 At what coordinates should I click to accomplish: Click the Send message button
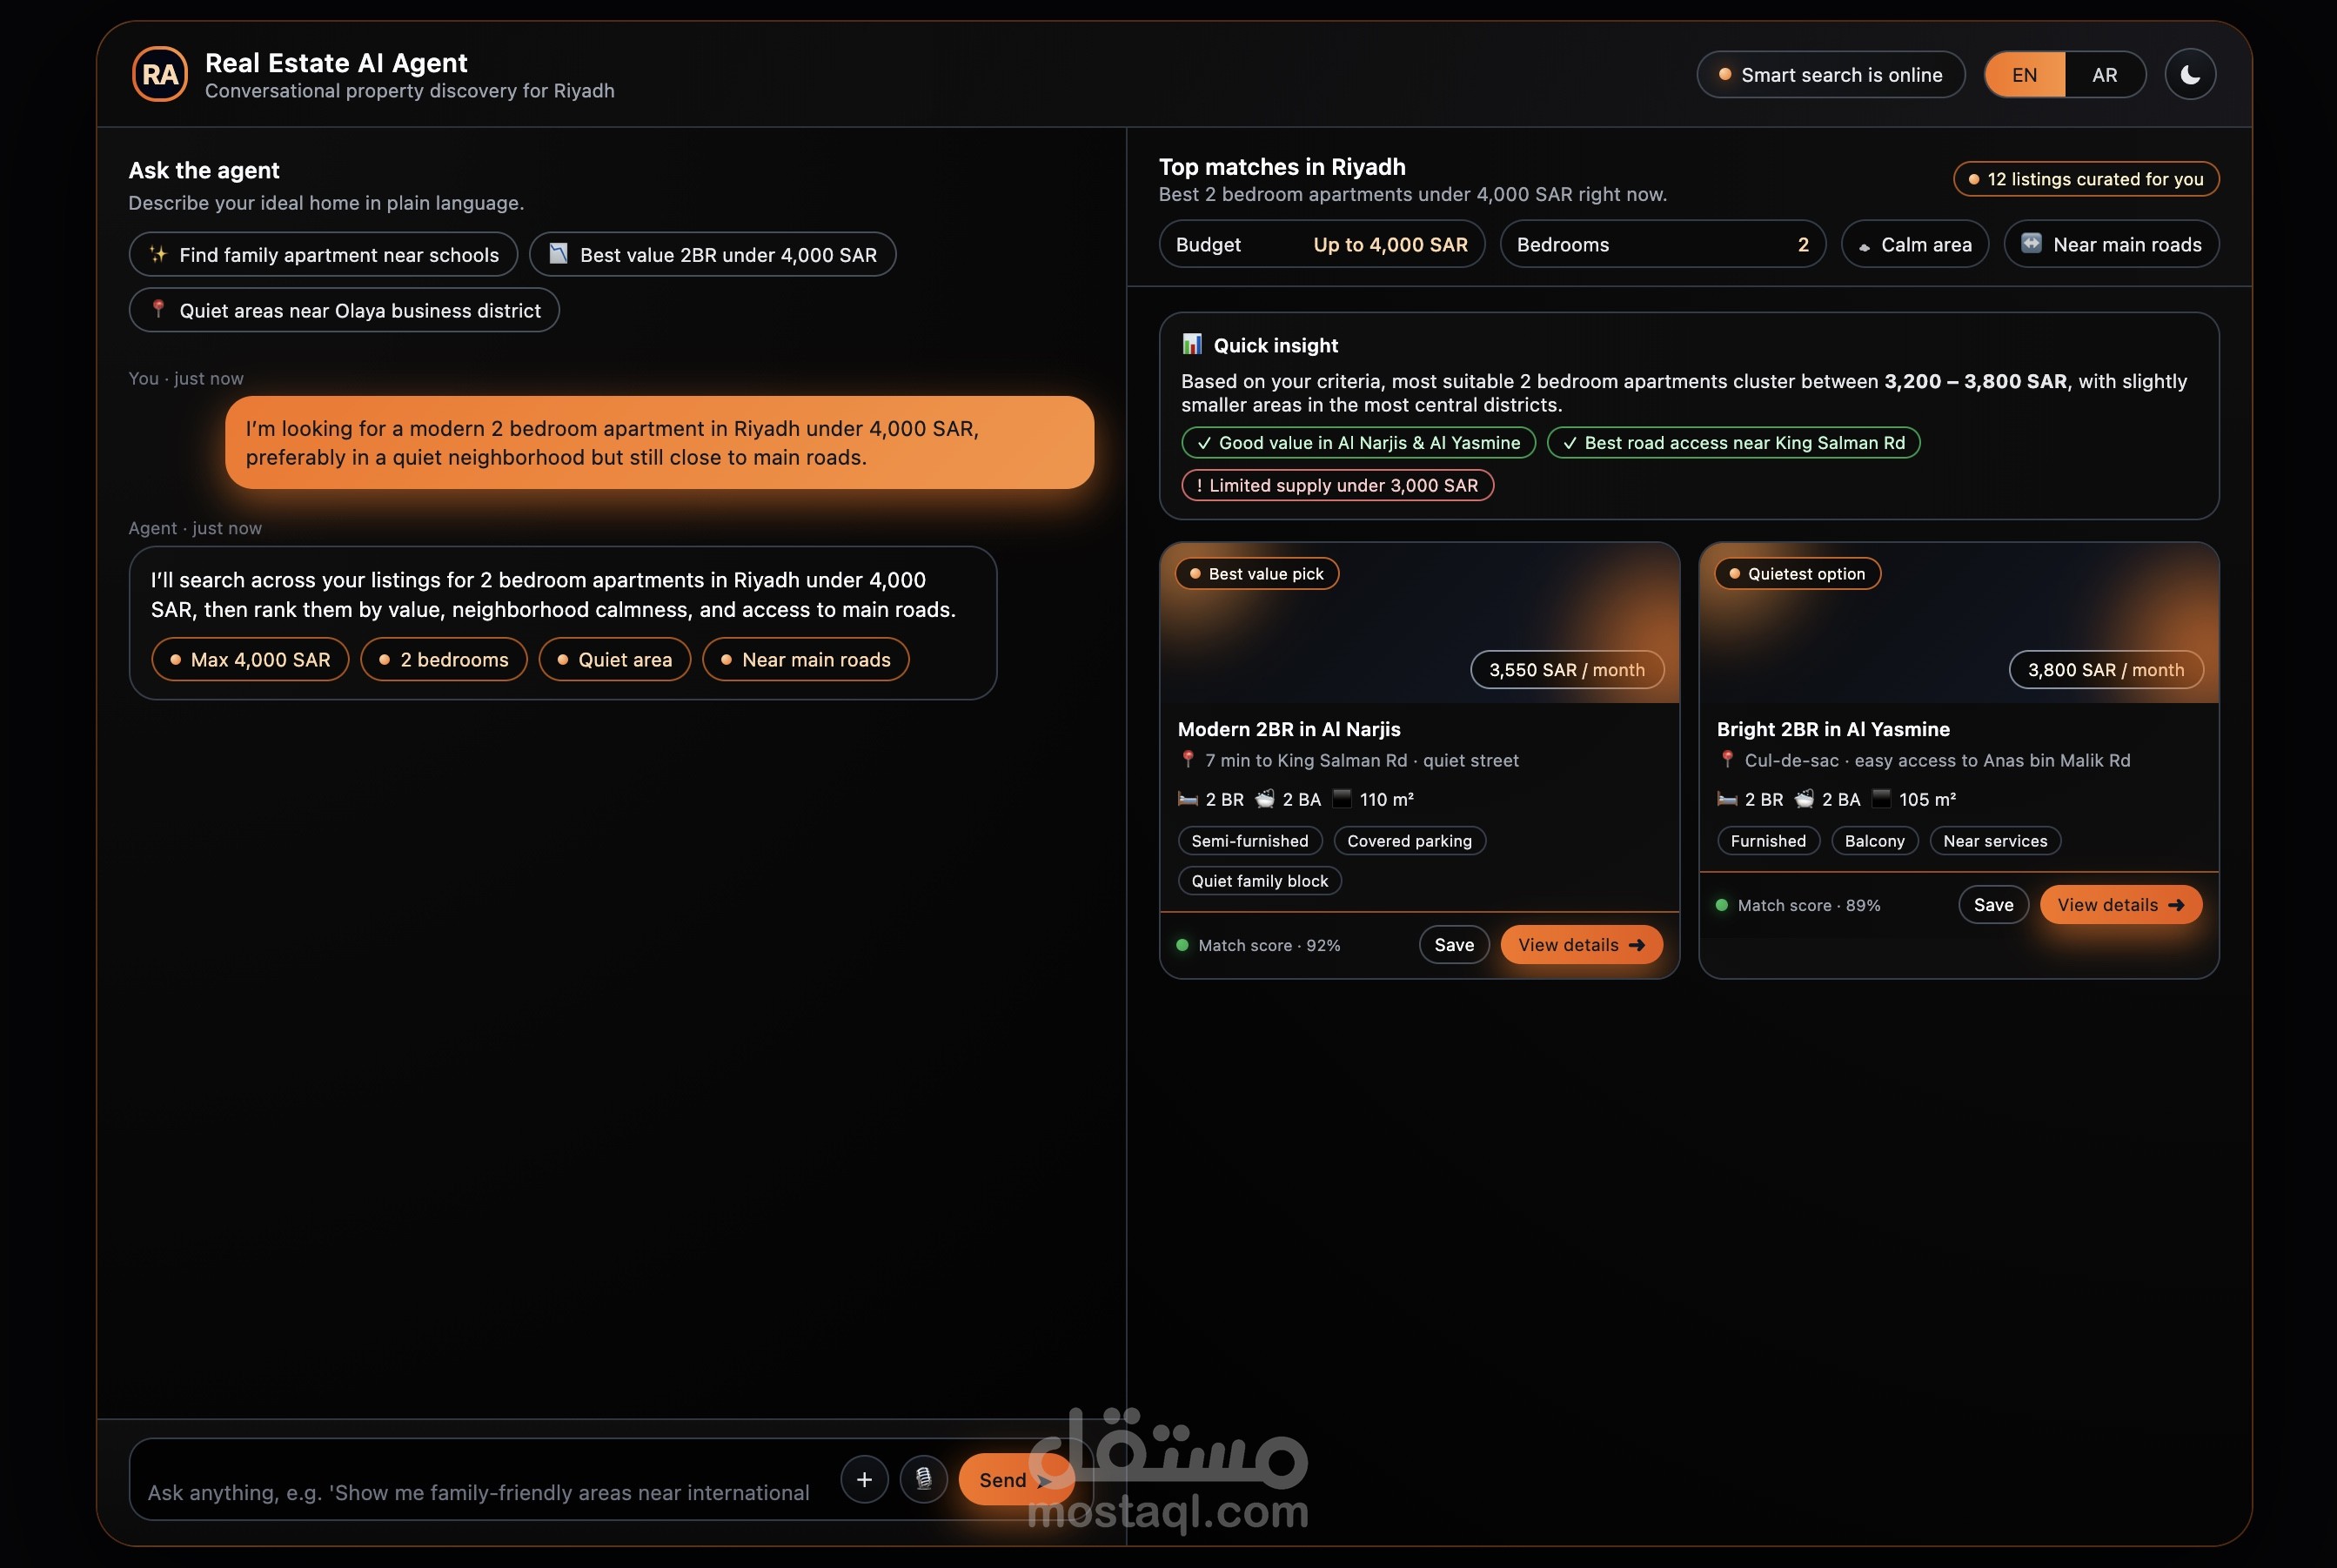coord(1003,1479)
